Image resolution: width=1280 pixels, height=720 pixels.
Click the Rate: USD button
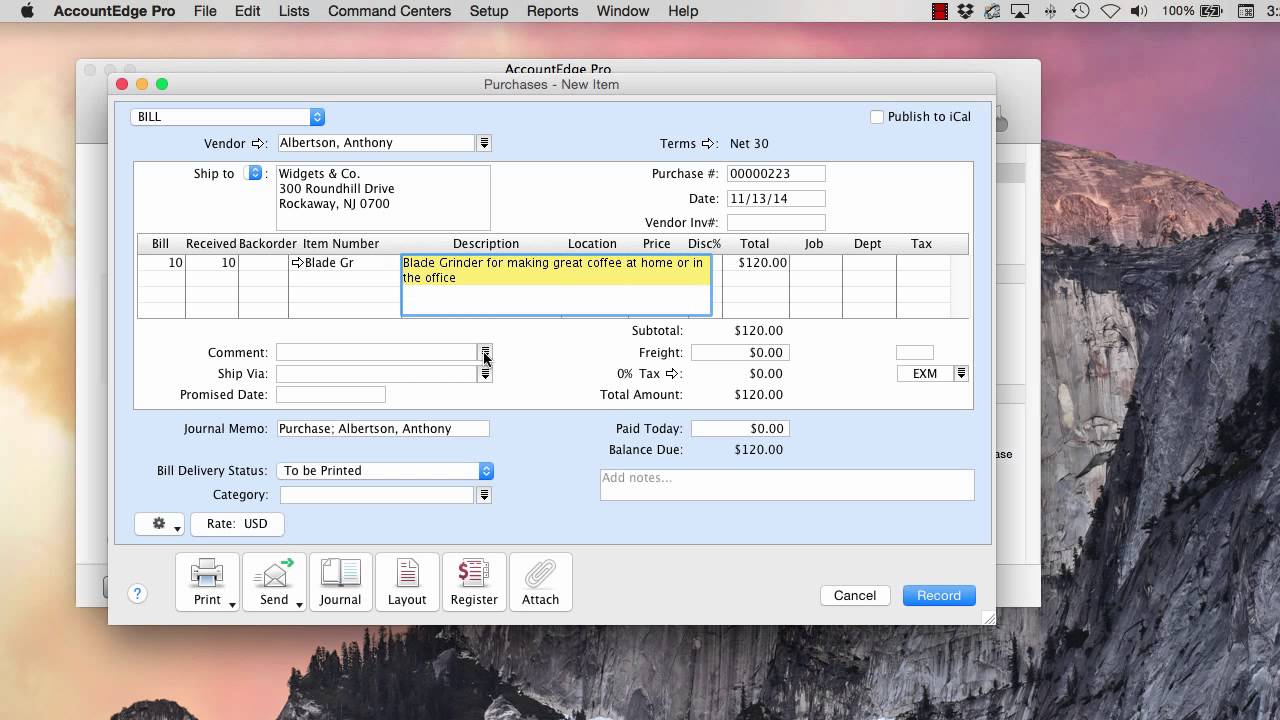[x=237, y=524]
